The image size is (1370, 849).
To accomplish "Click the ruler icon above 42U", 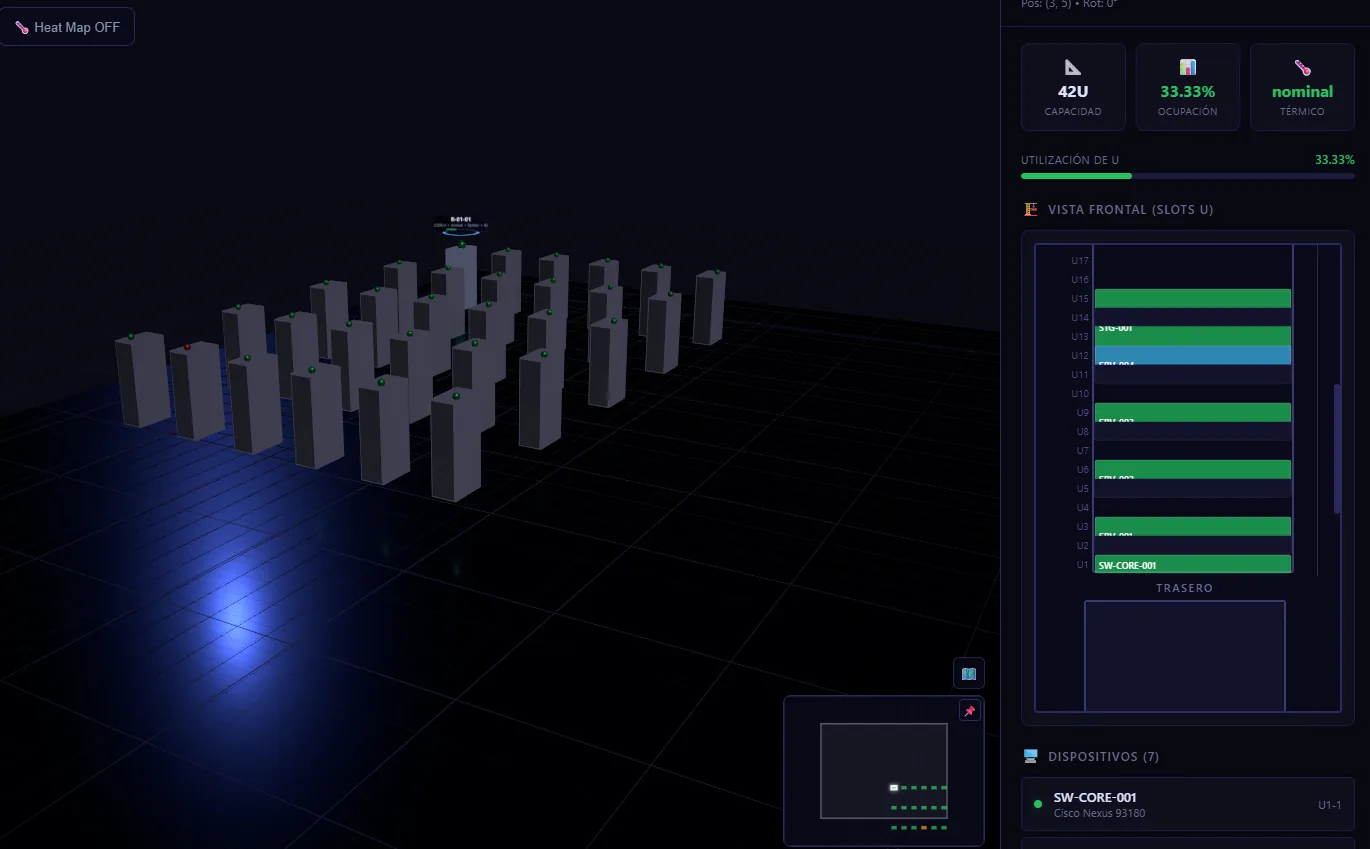I will pos(1073,67).
